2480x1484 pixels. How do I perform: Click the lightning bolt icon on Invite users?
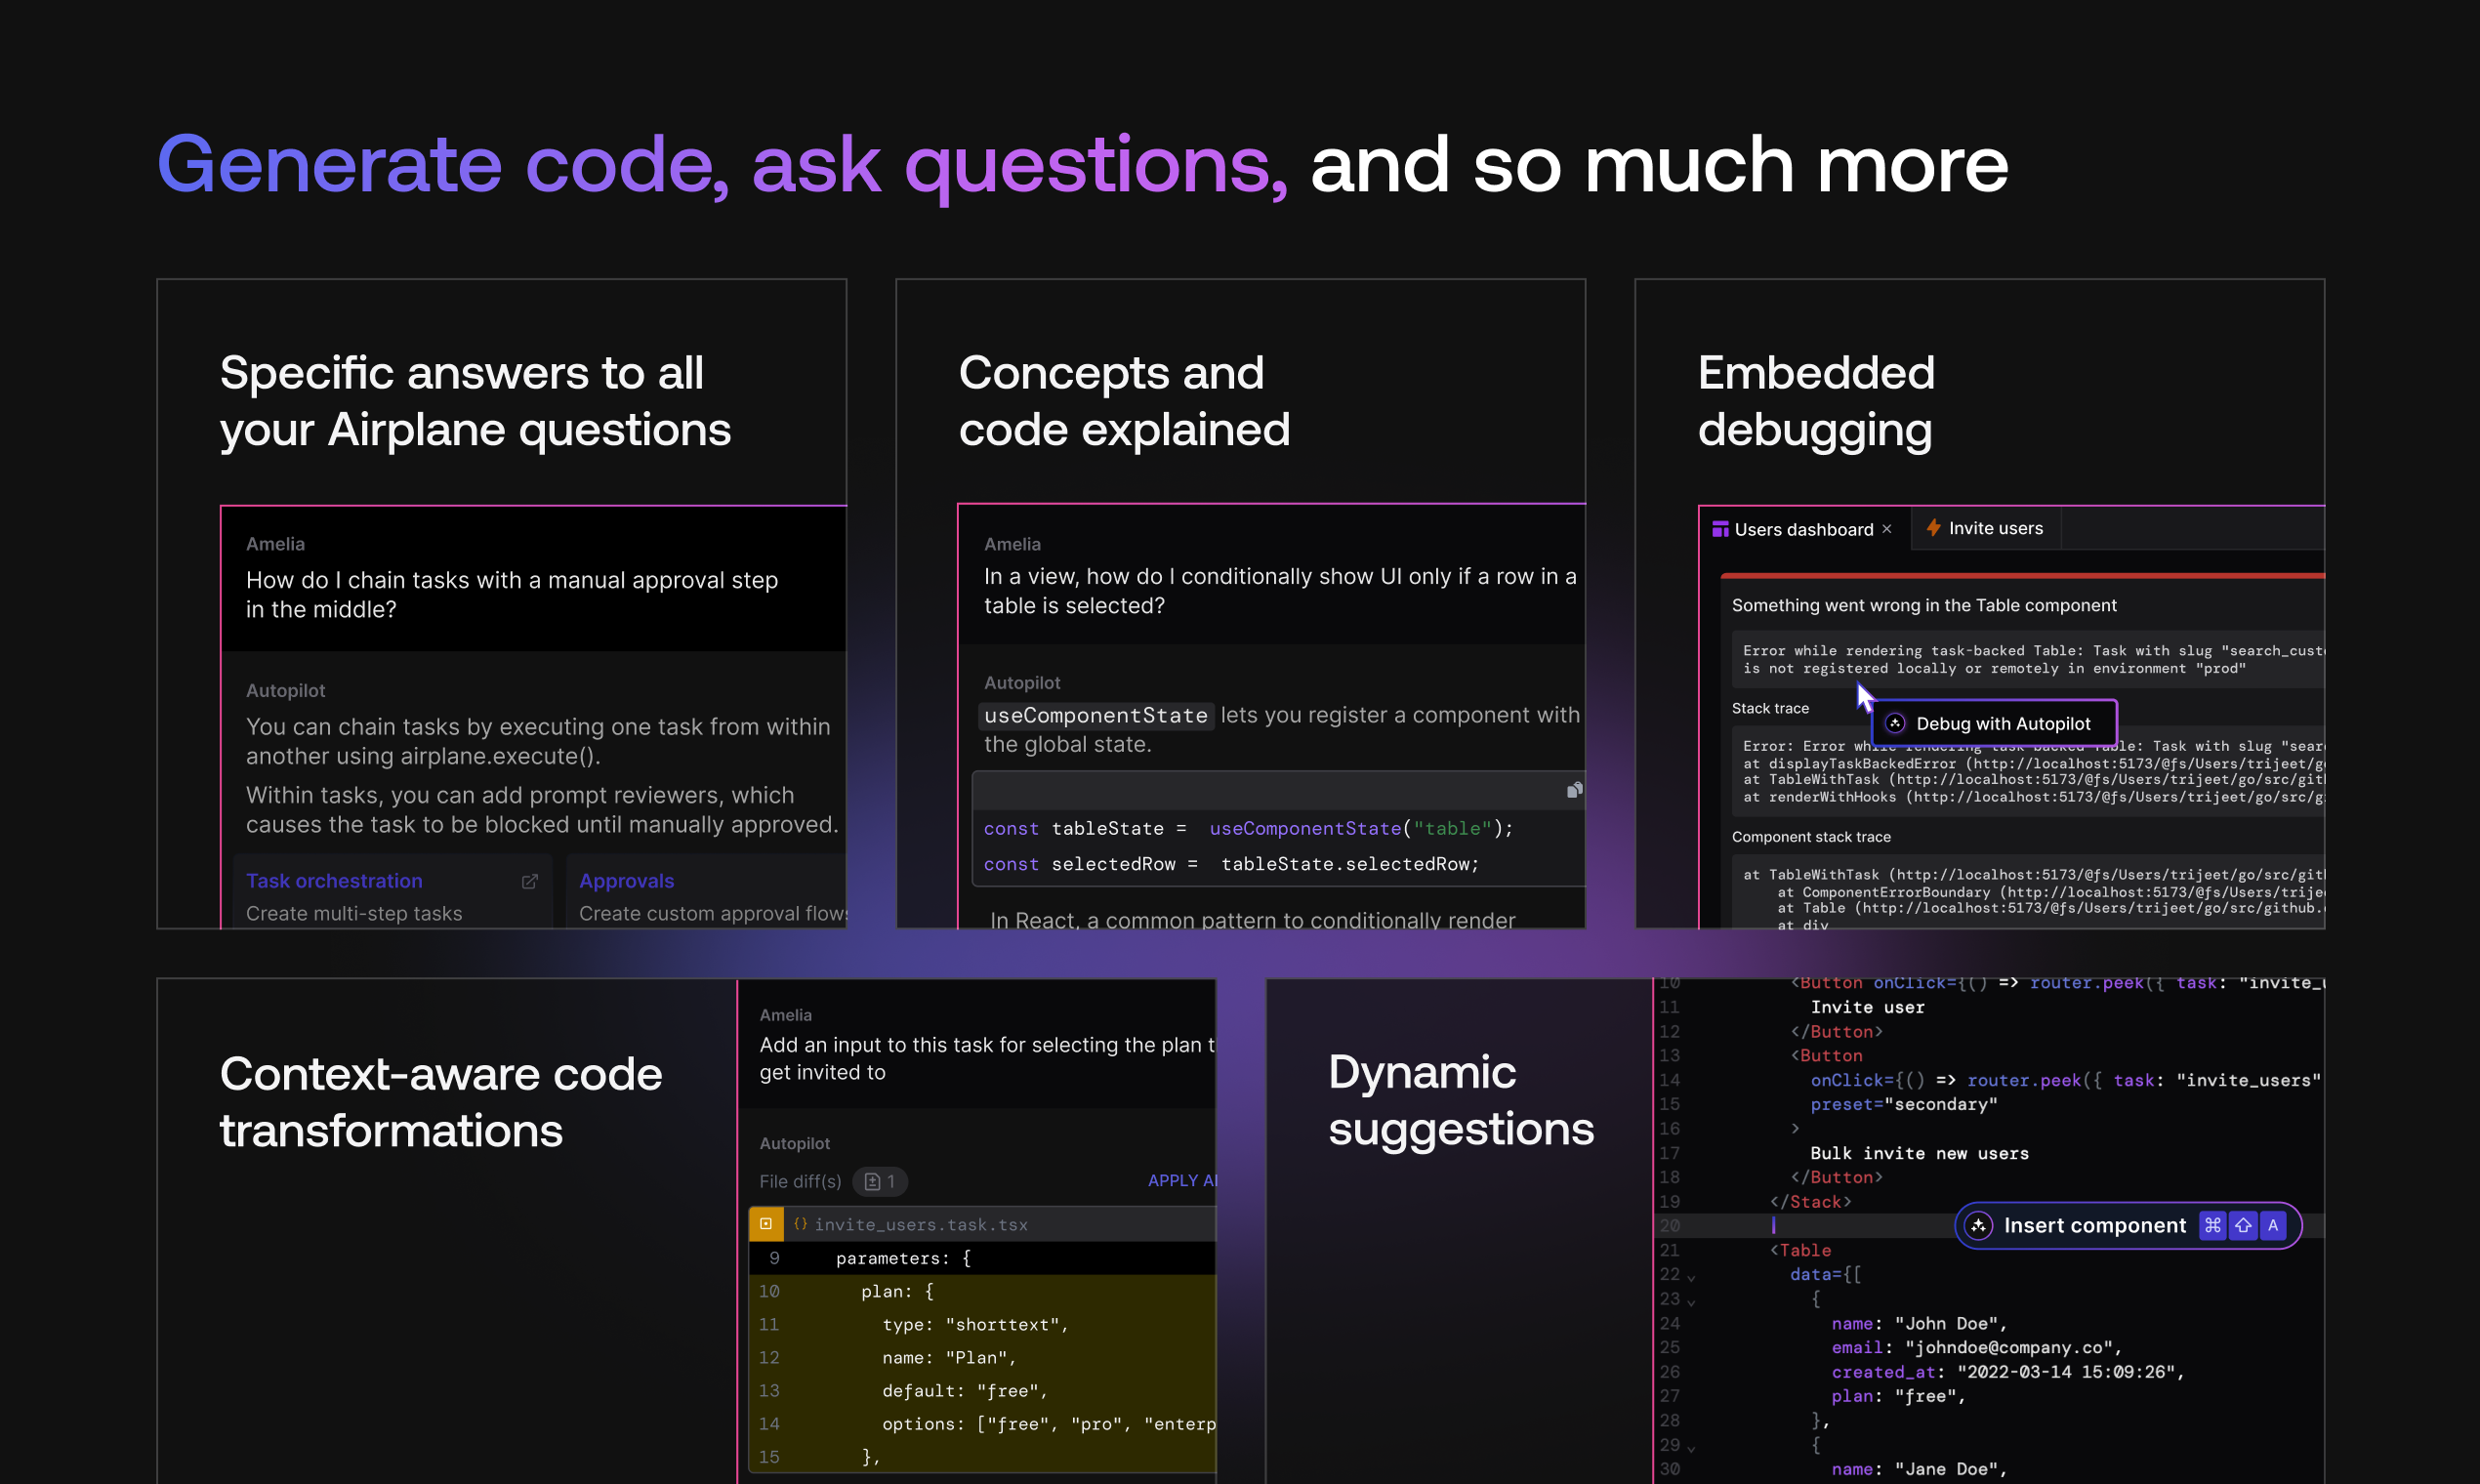tap(1933, 528)
